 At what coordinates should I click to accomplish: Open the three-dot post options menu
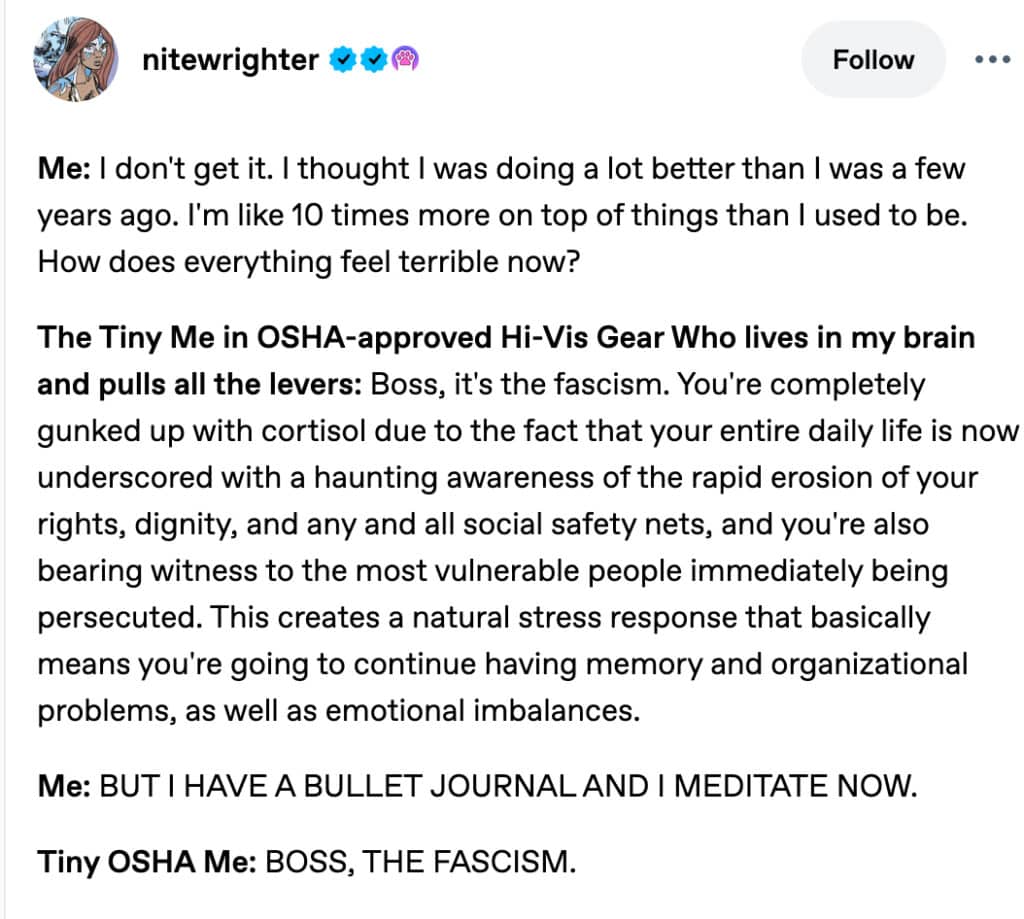pos(992,59)
